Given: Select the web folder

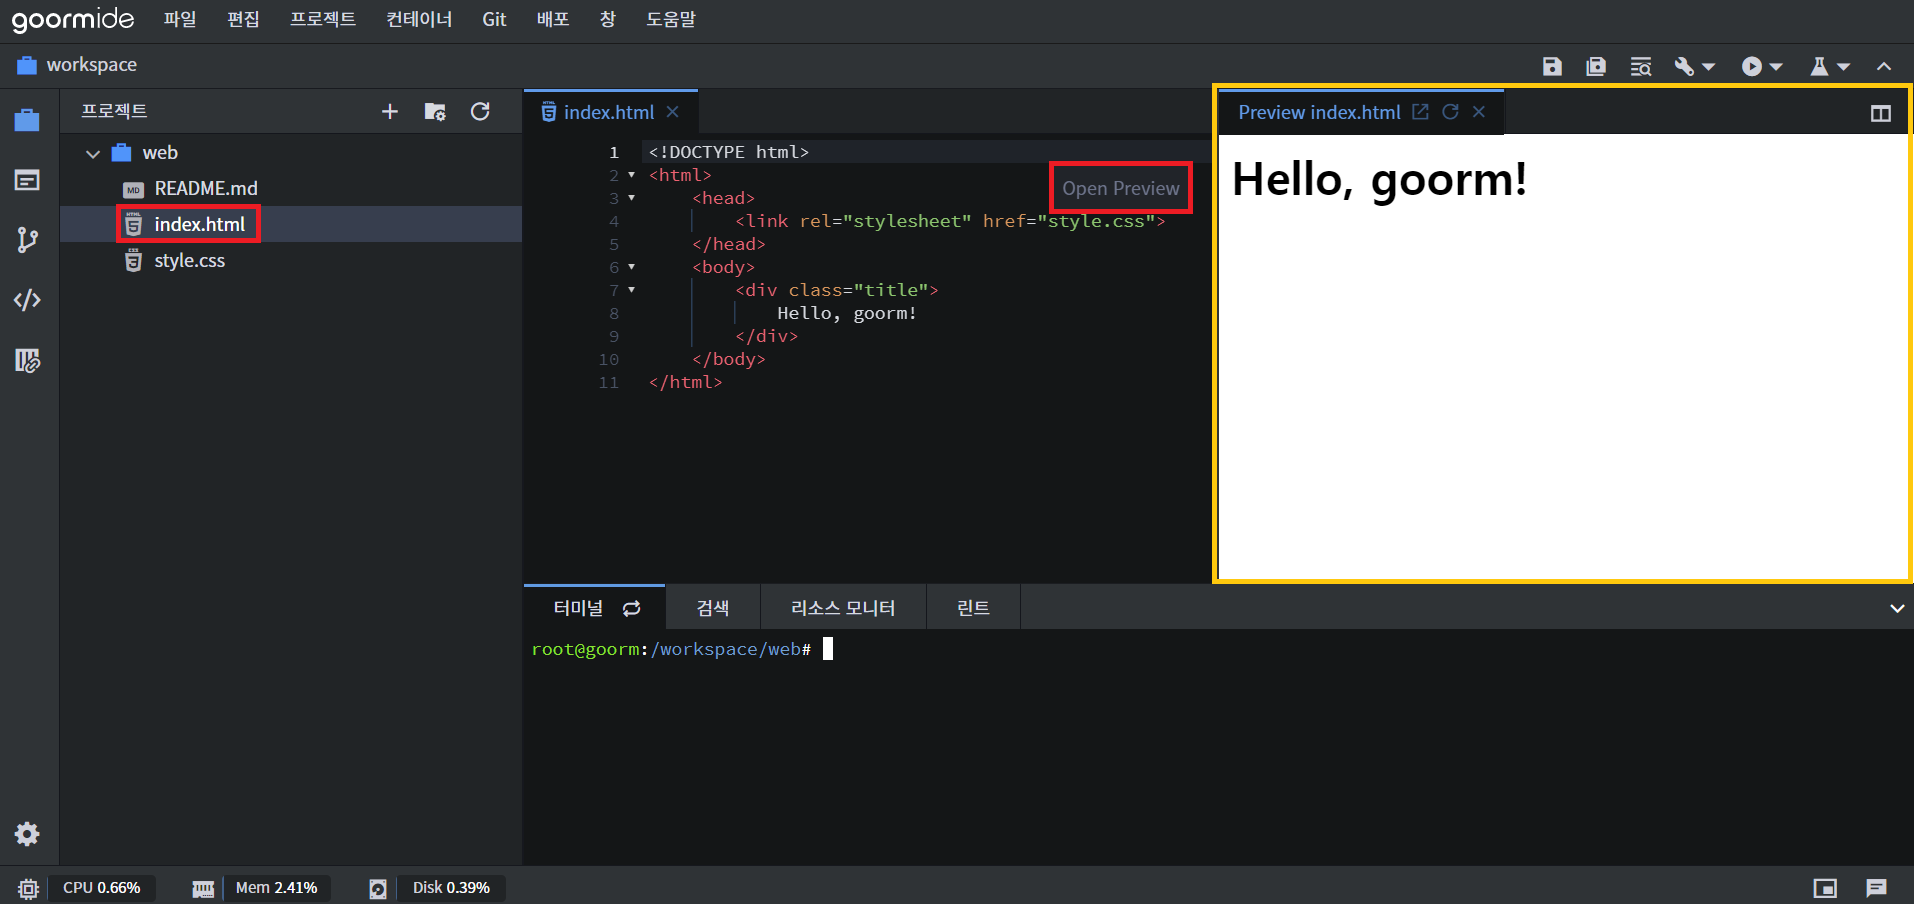Looking at the screenshot, I should tap(160, 152).
